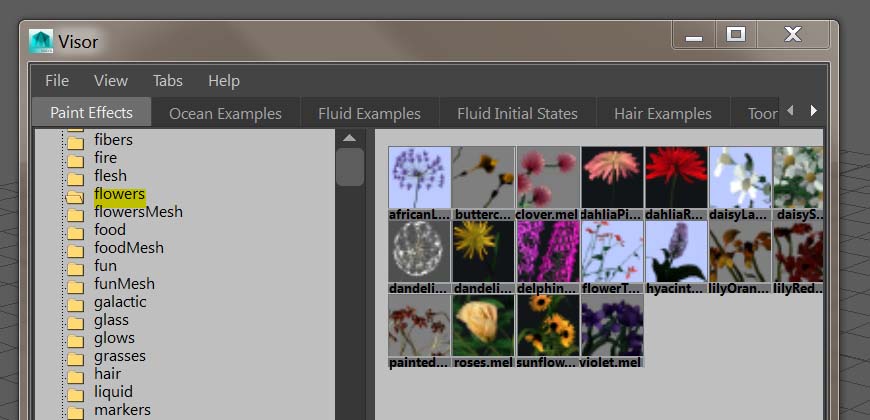This screenshot has height=420, width=870.
Task: Click the folder tree scrollbar thumb
Action: (350, 166)
